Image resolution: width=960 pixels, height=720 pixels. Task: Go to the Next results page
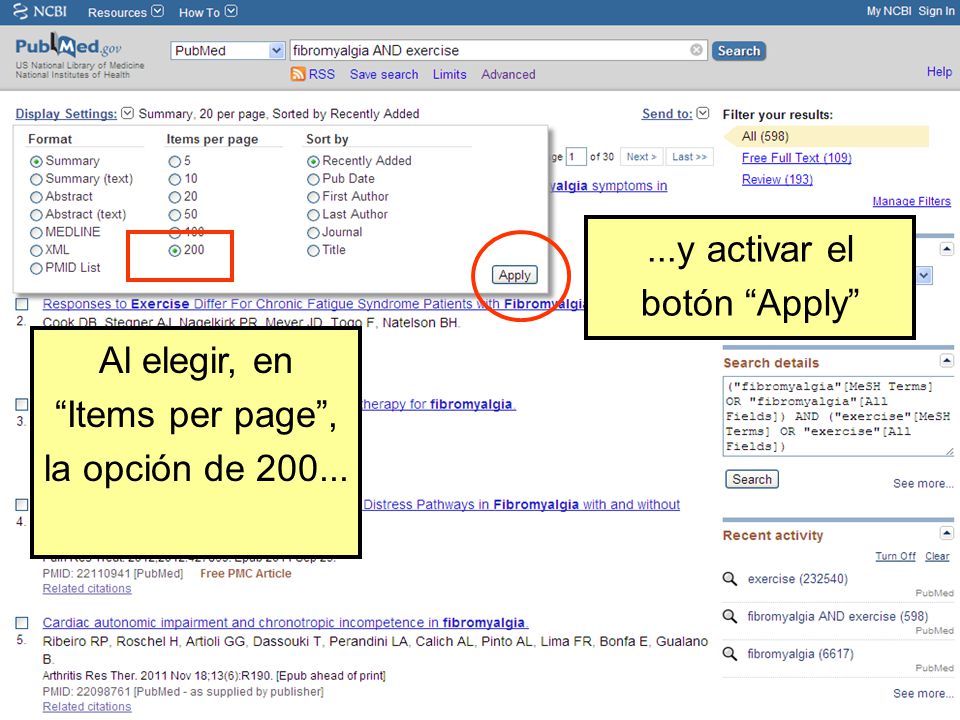coord(641,157)
